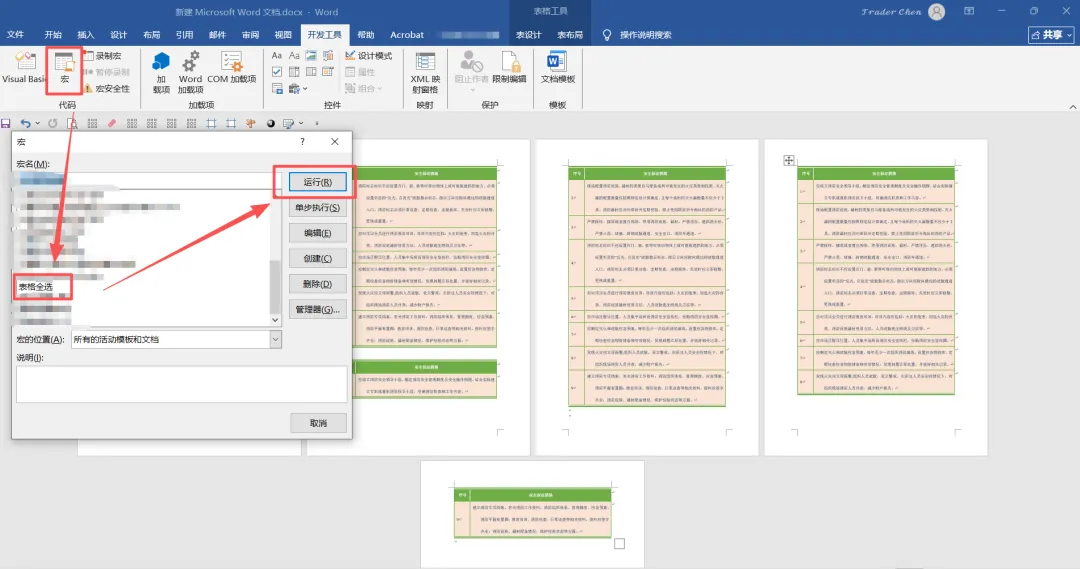Open 宏安全性 macro security settings
1080x569 pixels.
coord(107,88)
